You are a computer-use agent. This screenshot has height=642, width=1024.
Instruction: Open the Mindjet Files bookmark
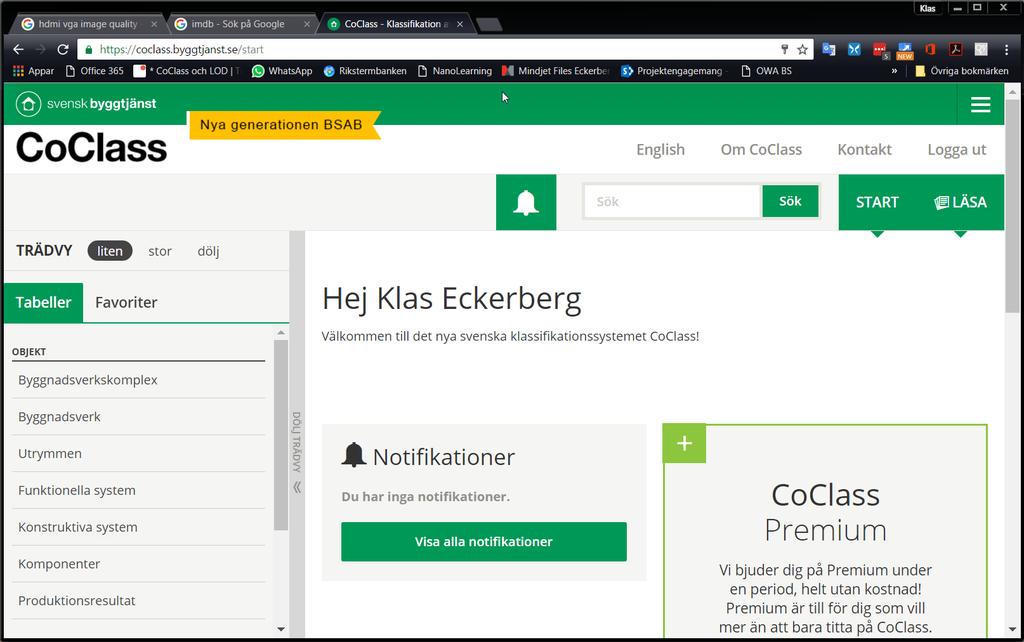pos(556,71)
